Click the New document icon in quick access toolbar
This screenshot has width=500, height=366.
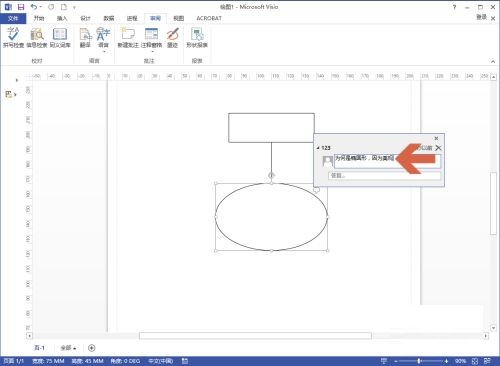(x=64, y=7)
